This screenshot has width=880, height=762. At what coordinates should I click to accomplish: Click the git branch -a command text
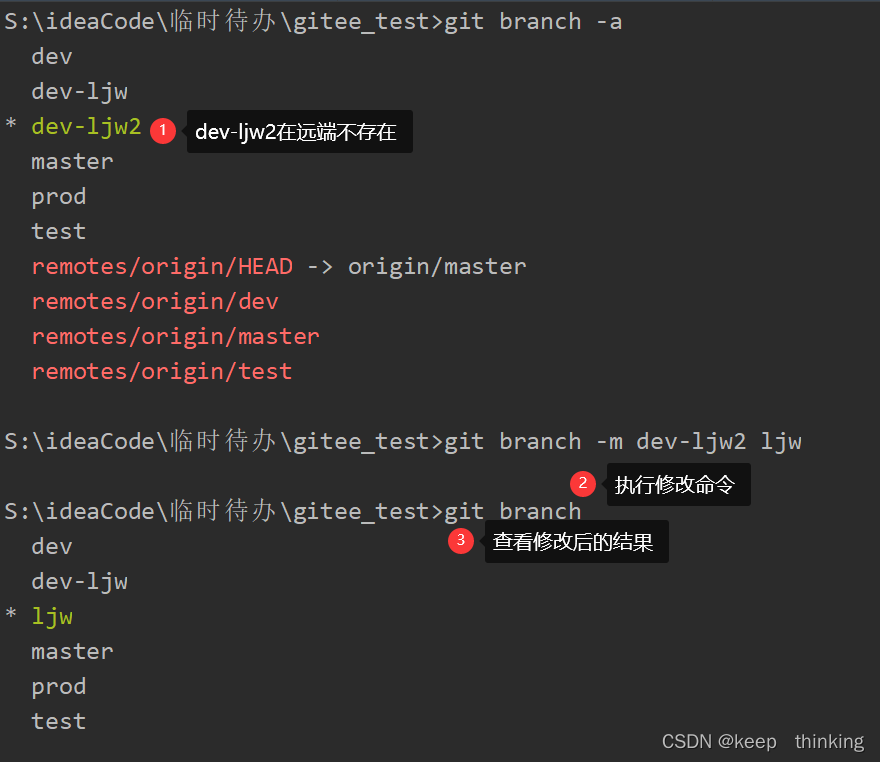coord(533,22)
